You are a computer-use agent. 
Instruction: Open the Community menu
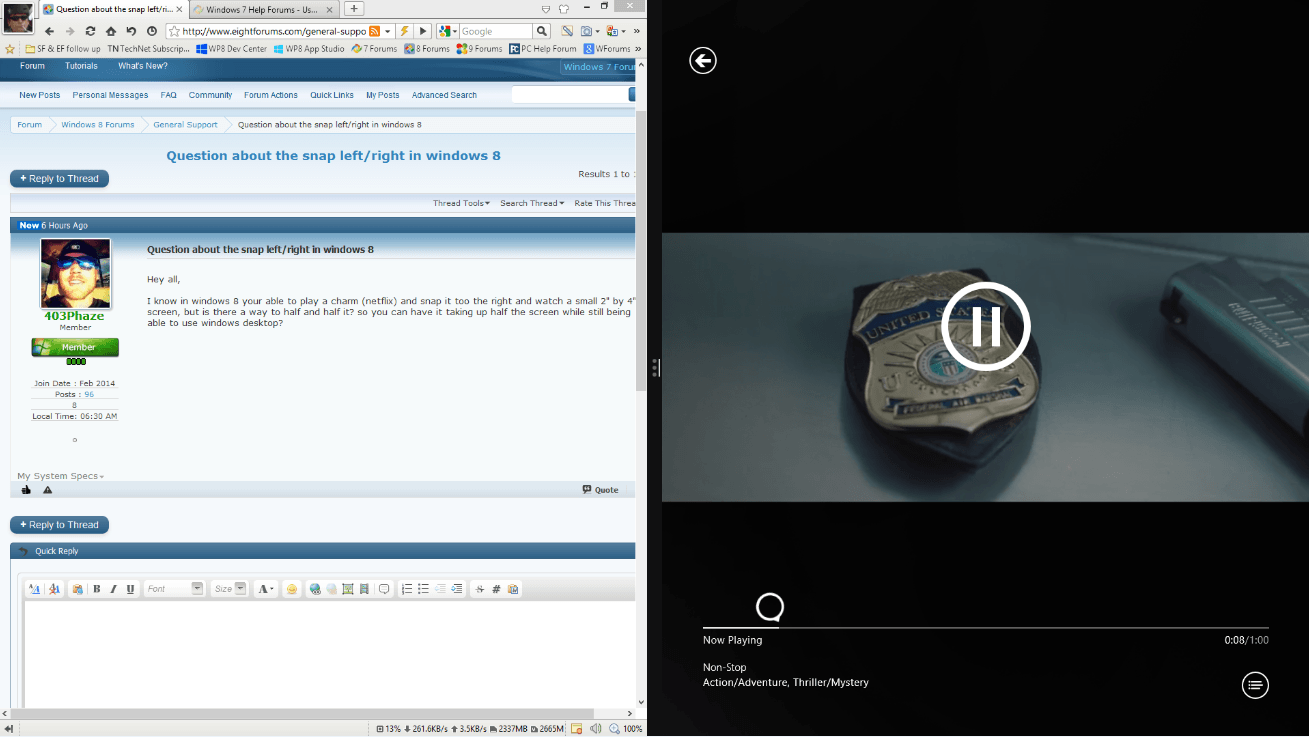coord(210,95)
